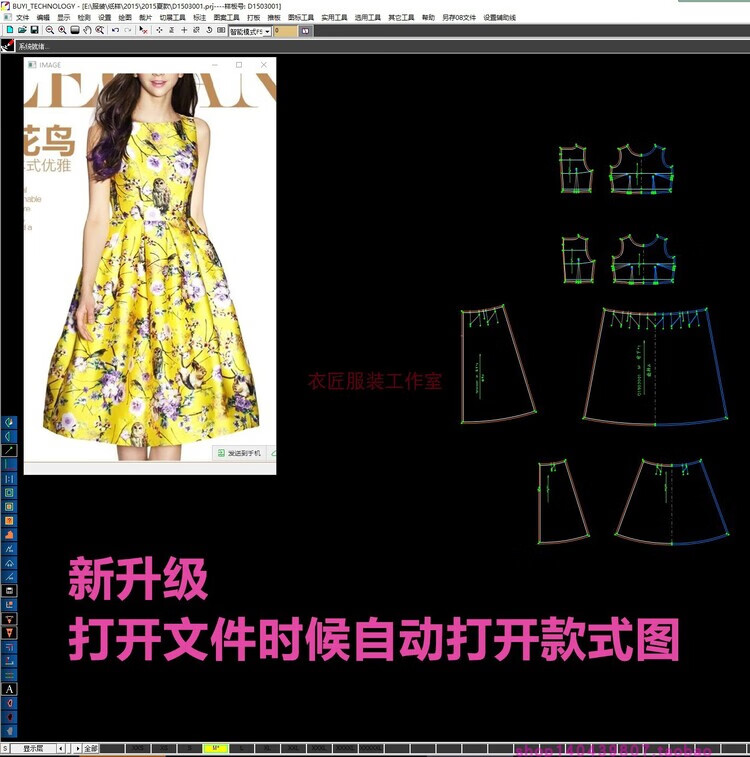The width and height of the screenshot is (750, 757).
Task: Click the left arrow next to 显示层
Action: 61,748
